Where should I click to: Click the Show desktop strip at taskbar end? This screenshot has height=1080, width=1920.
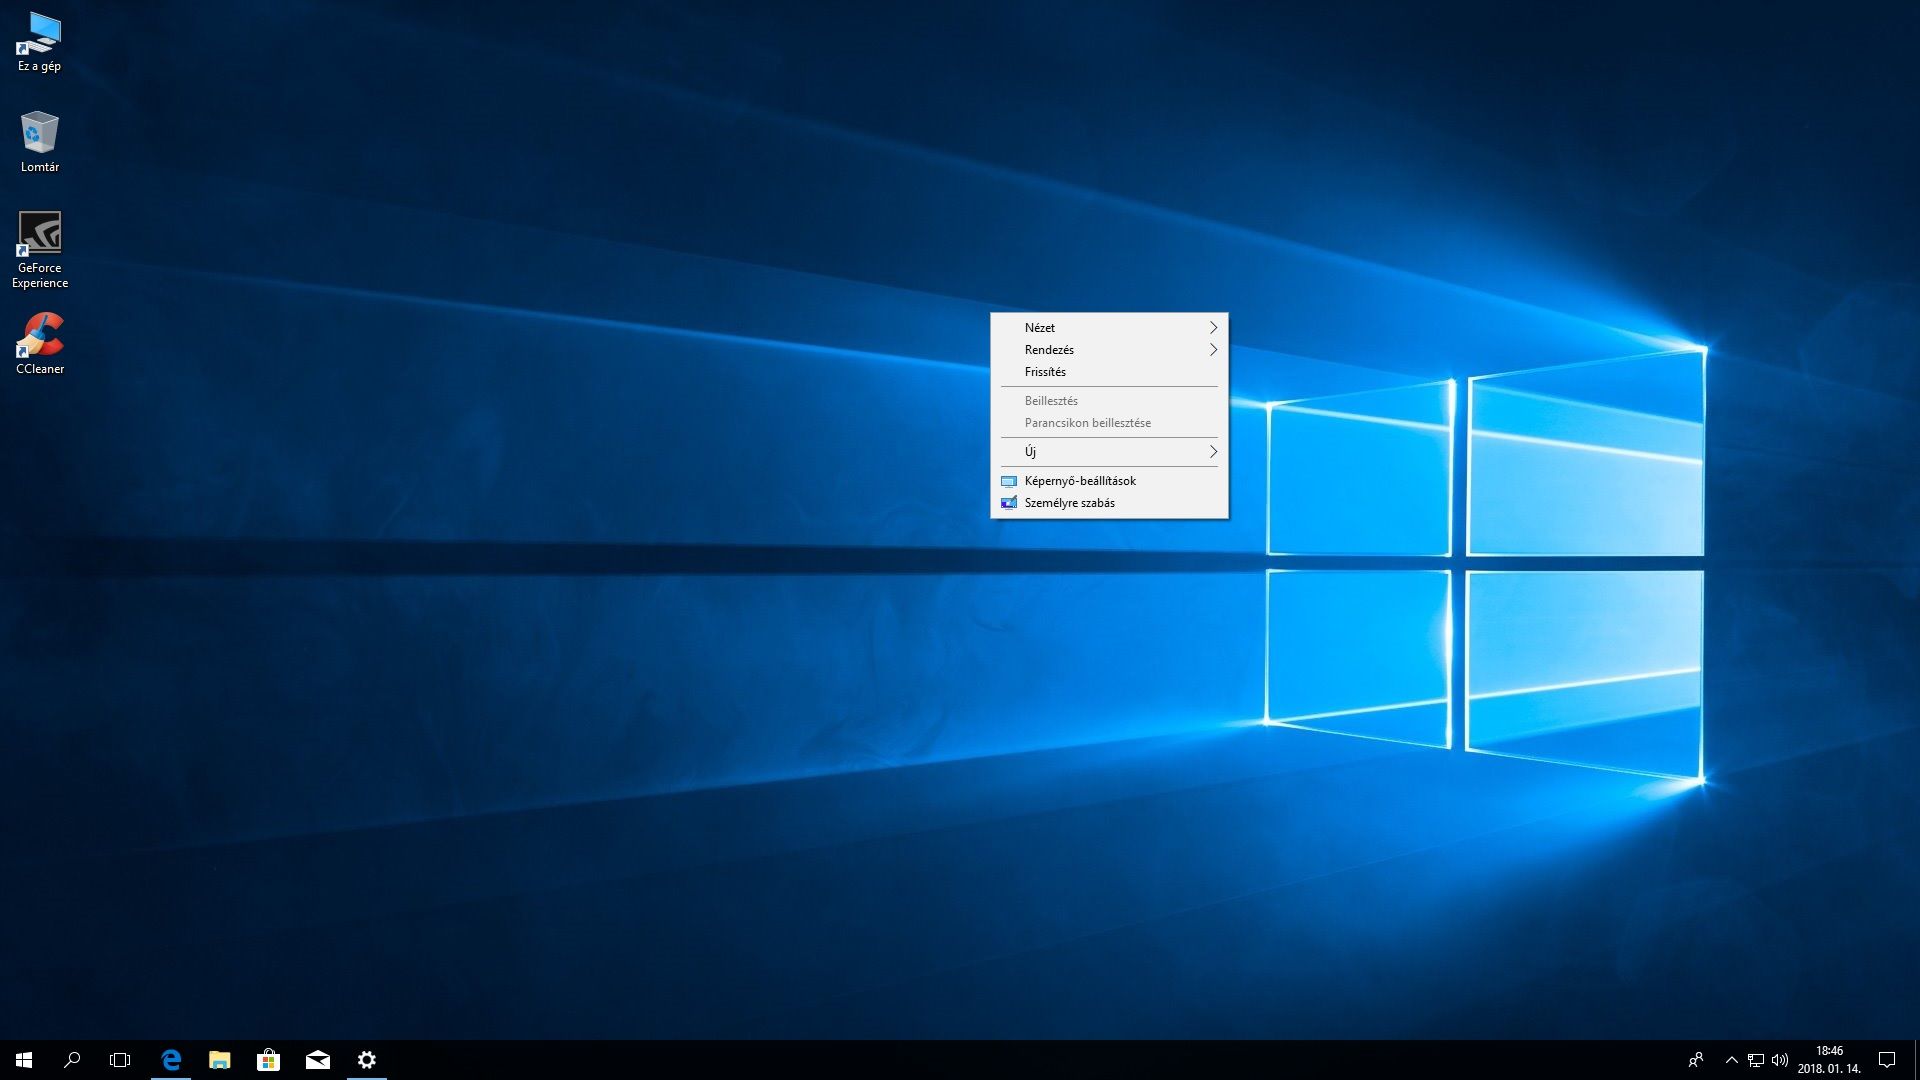click(1916, 1060)
